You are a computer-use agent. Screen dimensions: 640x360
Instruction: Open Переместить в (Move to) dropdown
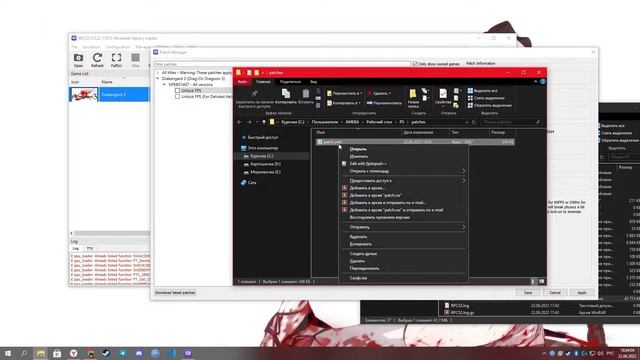point(344,93)
